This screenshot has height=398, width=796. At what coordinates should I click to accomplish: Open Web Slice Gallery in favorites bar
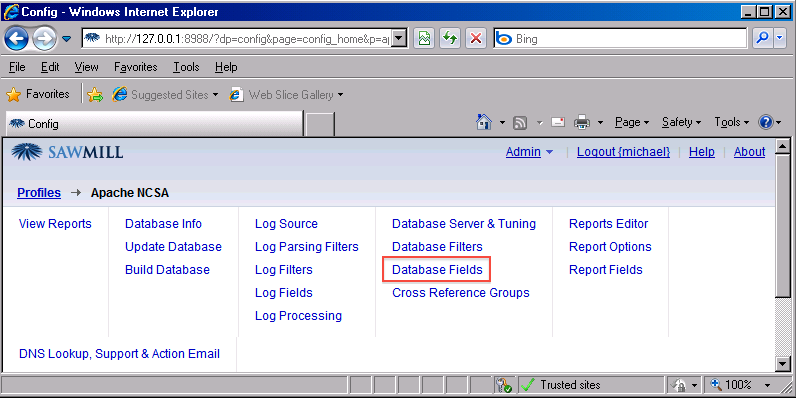(x=286, y=95)
